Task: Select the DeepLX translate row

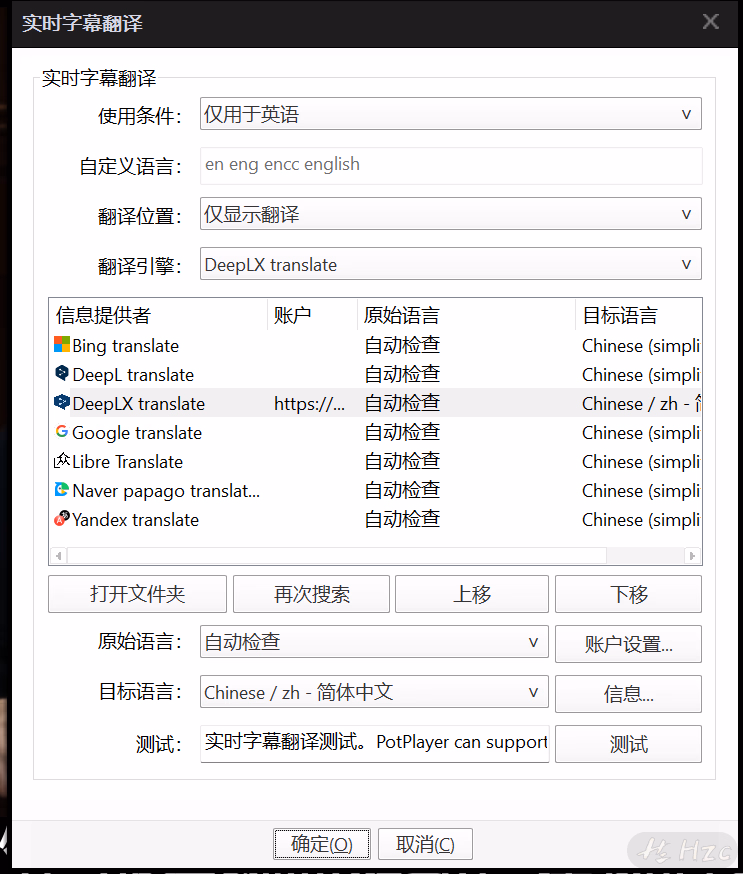Action: pyautogui.click(x=376, y=404)
